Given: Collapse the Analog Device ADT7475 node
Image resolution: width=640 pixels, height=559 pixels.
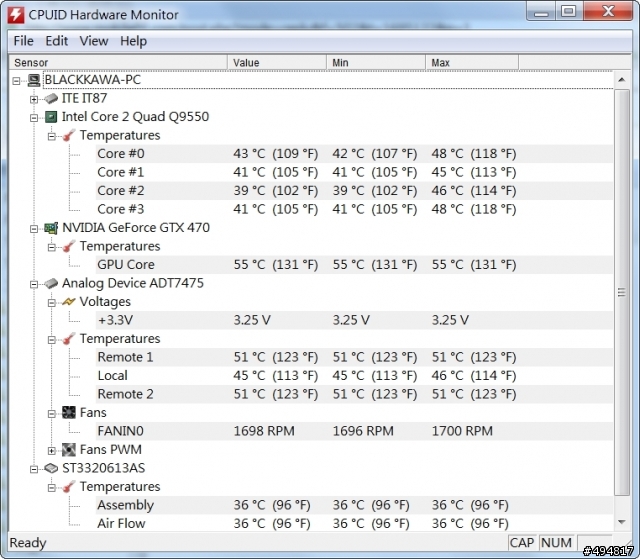Looking at the screenshot, I should tap(34, 284).
